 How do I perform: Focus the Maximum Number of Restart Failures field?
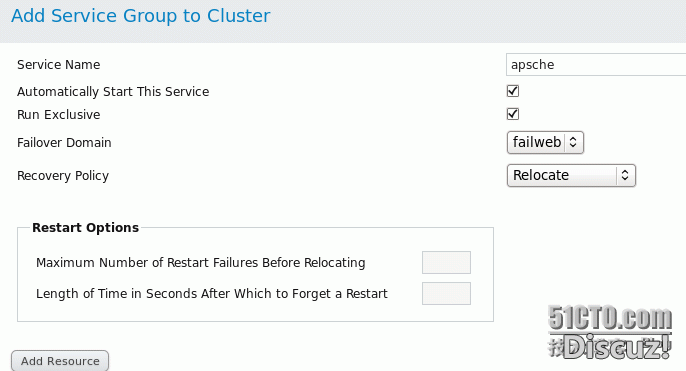point(446,262)
